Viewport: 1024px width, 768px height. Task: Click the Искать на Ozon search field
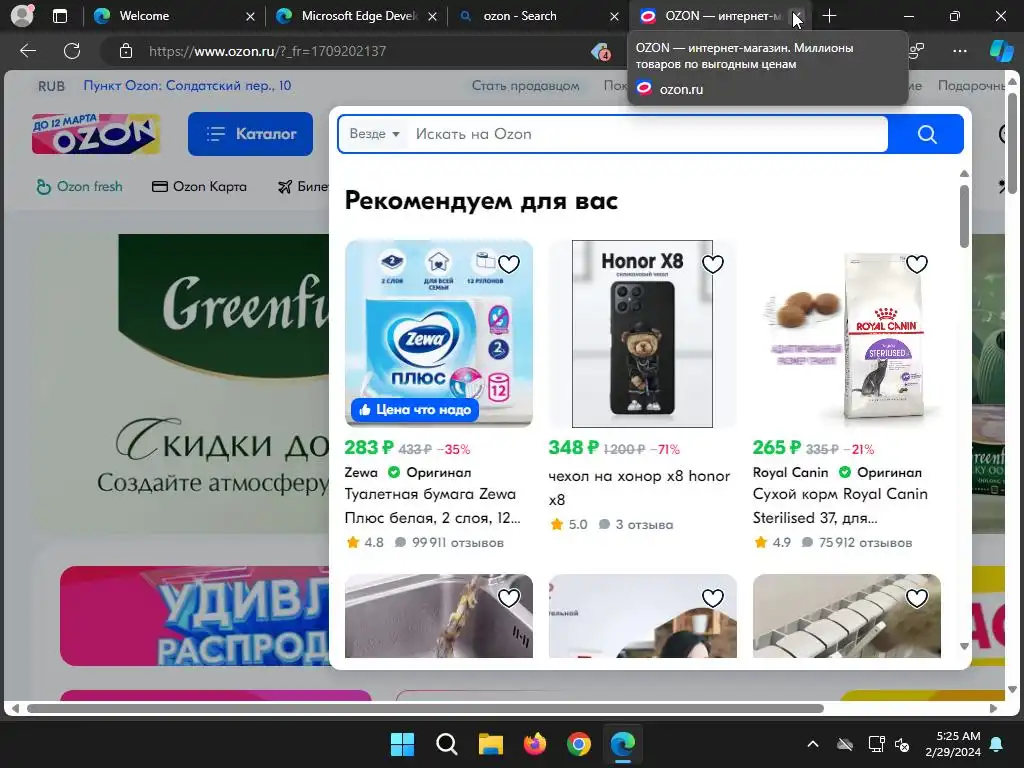(647, 134)
